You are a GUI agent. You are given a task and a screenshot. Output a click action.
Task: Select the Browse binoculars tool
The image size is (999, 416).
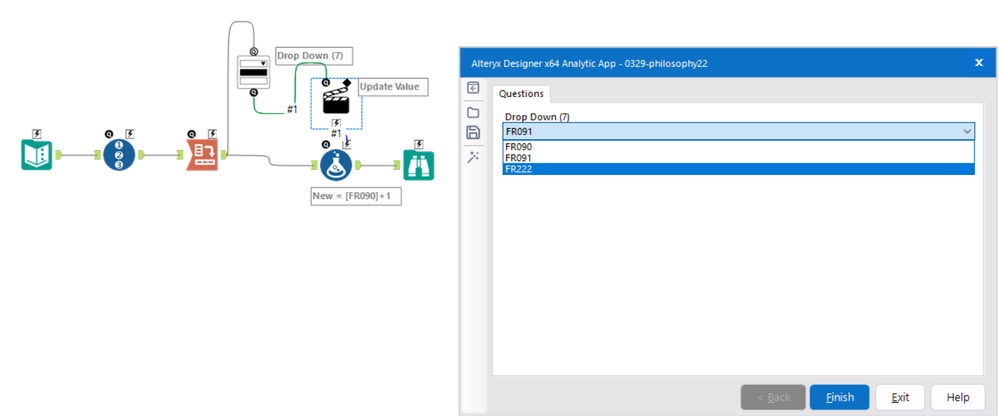(419, 166)
